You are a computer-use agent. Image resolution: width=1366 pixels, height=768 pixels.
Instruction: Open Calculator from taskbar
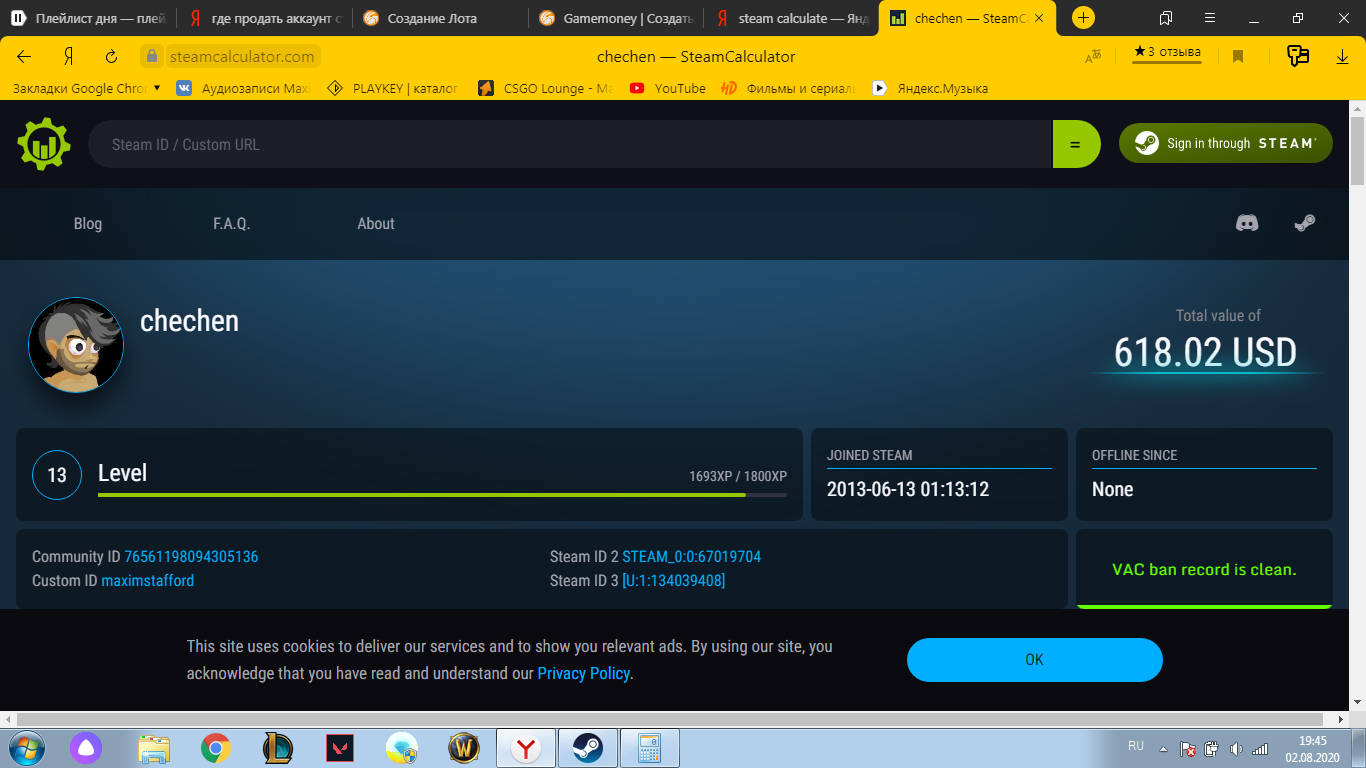[x=650, y=748]
